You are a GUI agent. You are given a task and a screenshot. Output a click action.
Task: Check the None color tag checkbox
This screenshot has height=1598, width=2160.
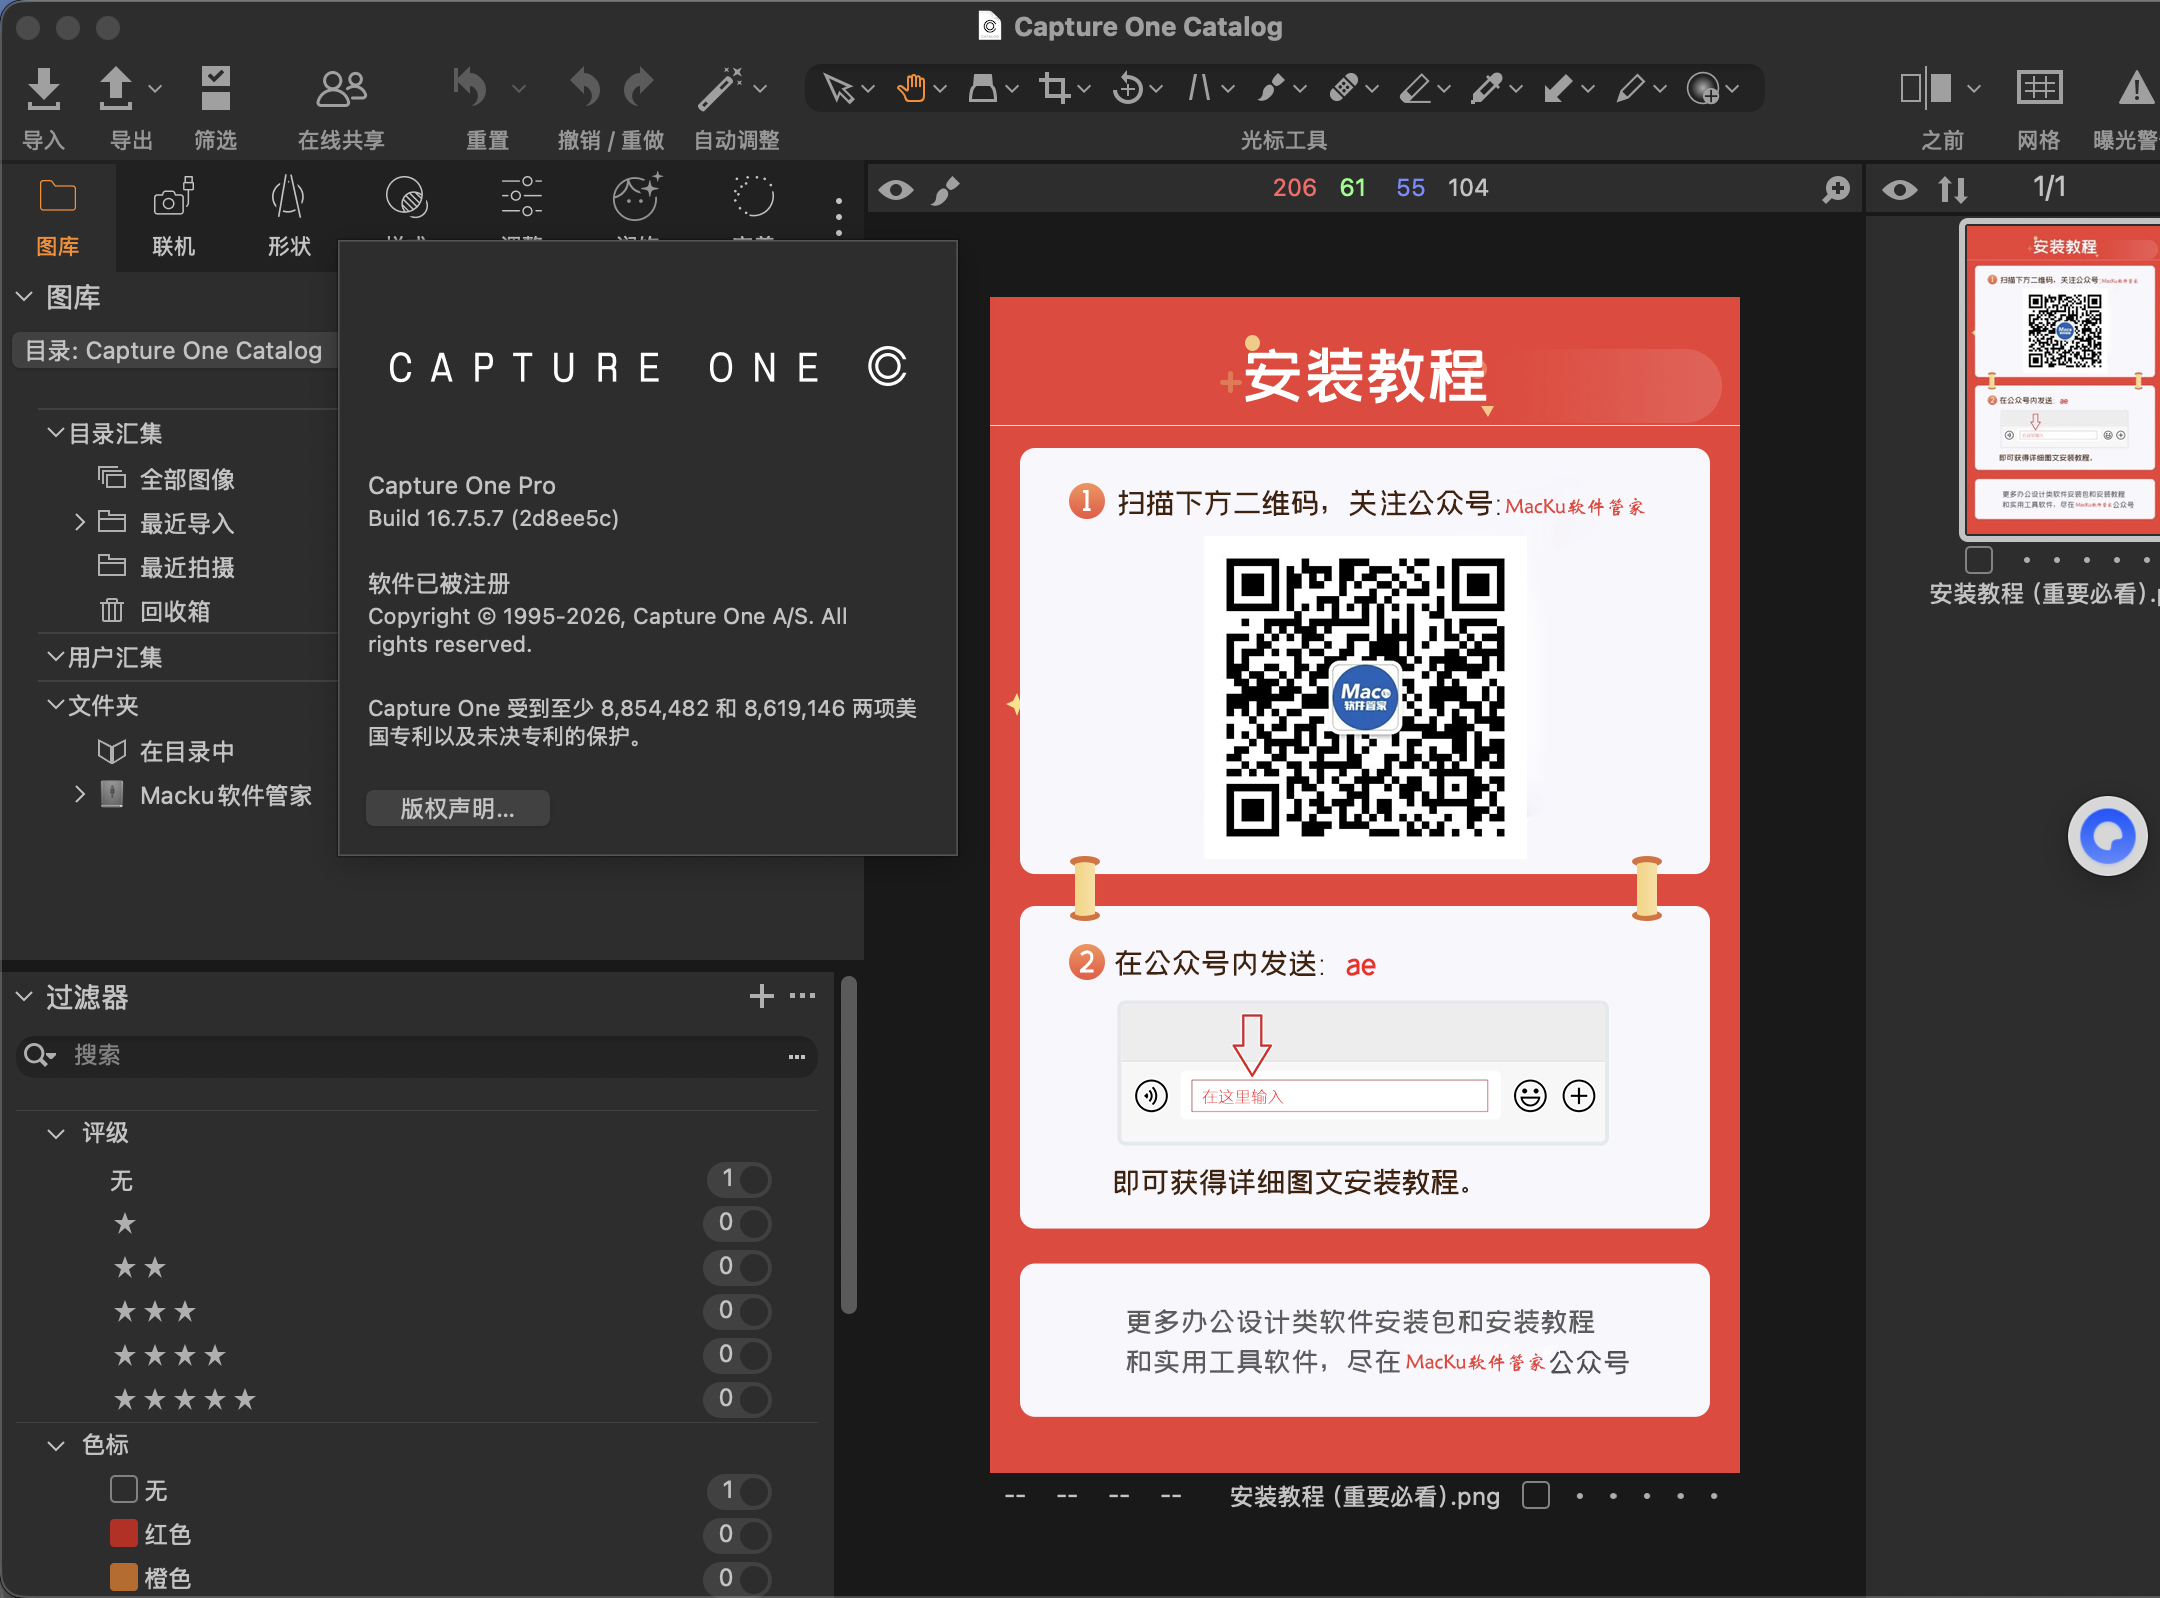(124, 1489)
